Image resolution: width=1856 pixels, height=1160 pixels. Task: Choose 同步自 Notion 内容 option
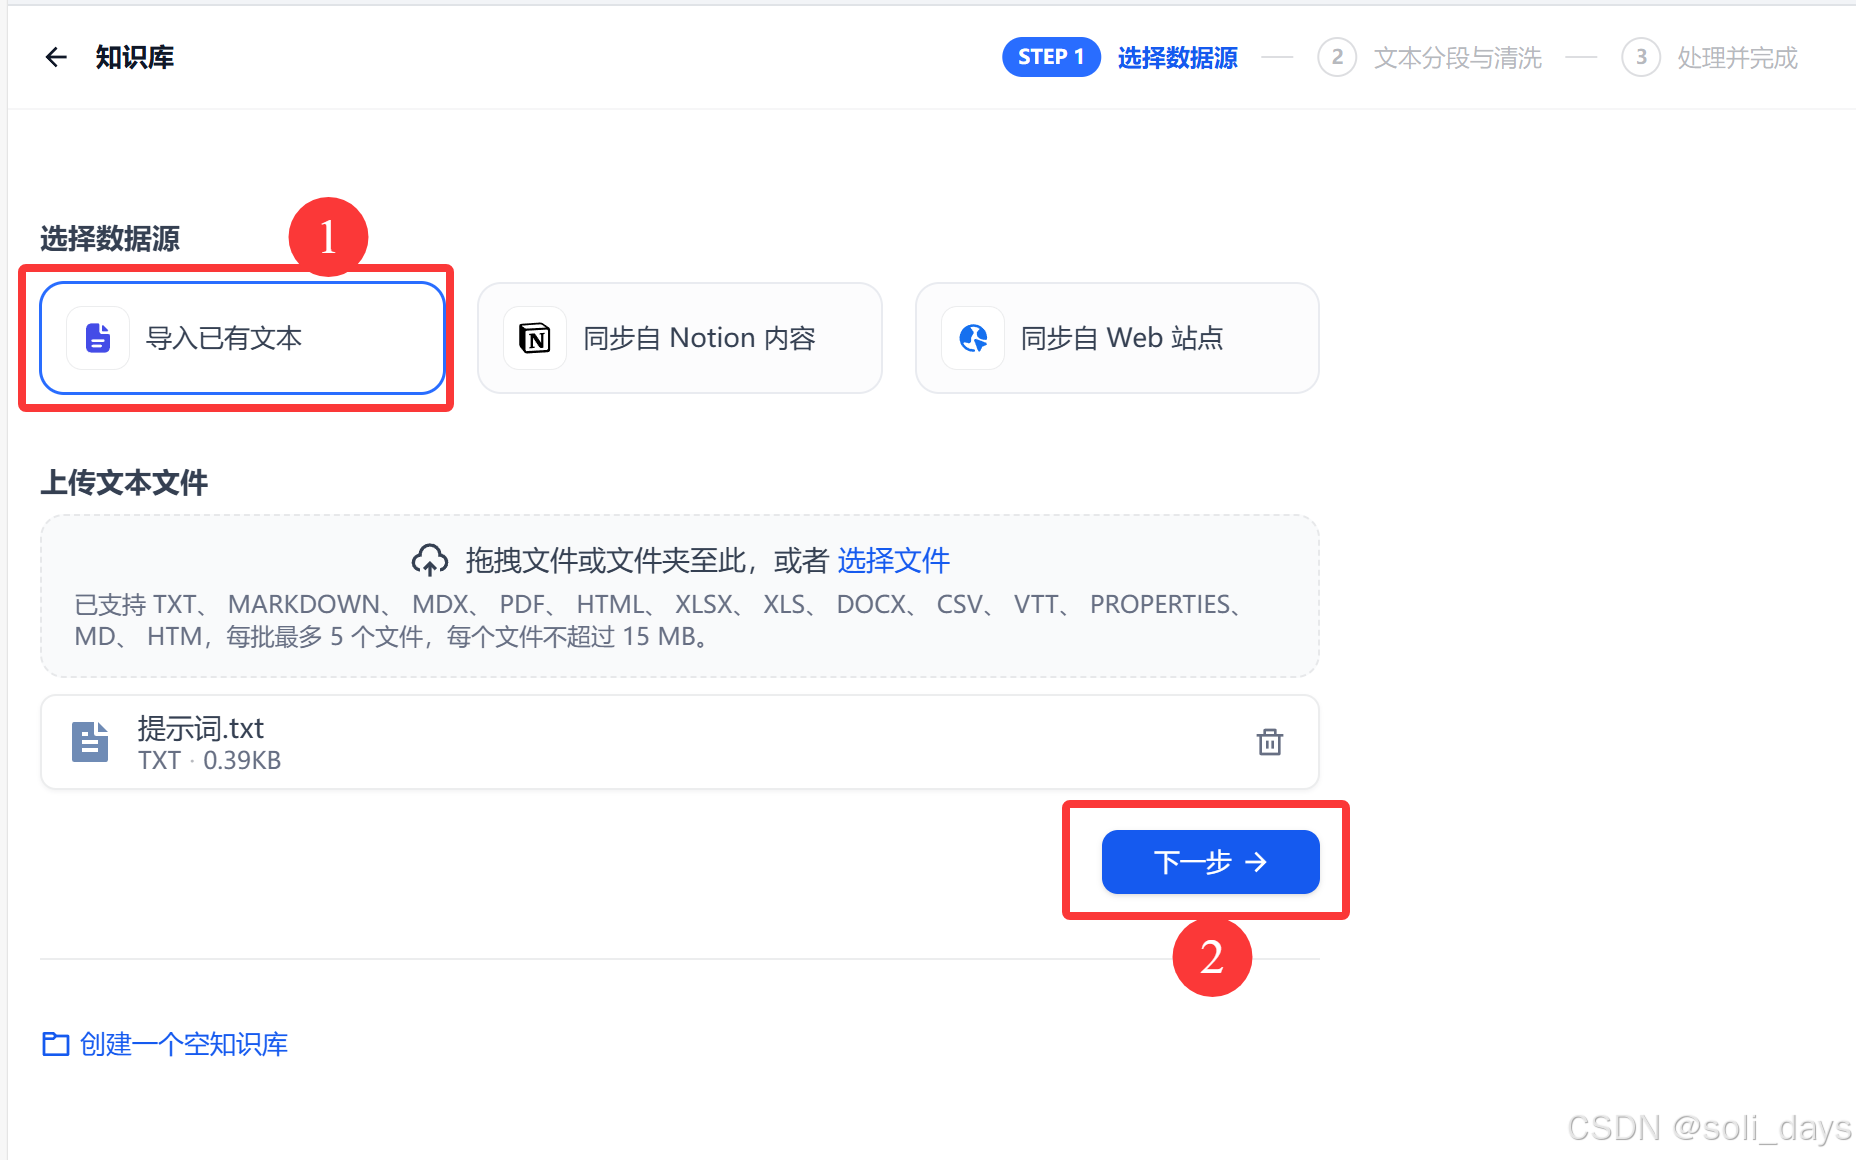tap(680, 338)
